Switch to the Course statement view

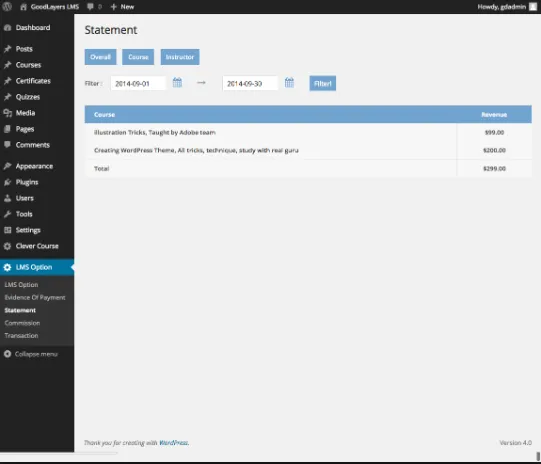coord(138,57)
